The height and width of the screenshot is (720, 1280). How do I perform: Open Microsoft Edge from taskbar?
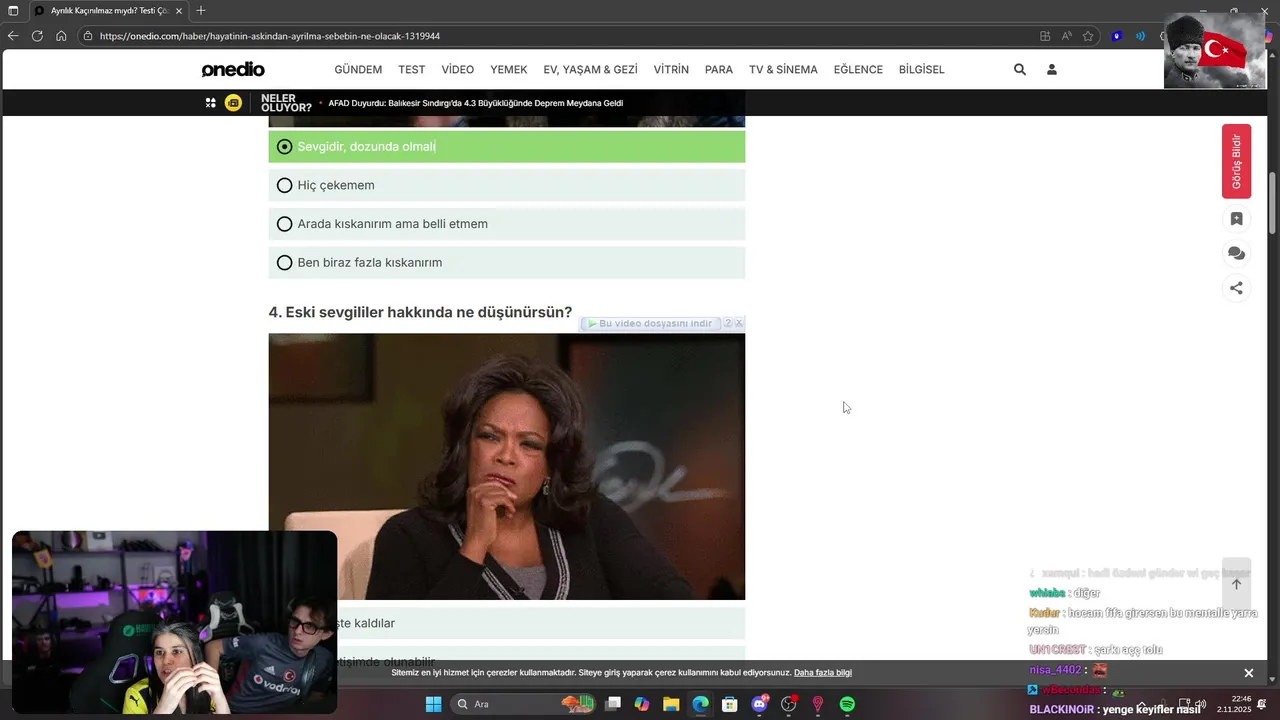pos(700,704)
